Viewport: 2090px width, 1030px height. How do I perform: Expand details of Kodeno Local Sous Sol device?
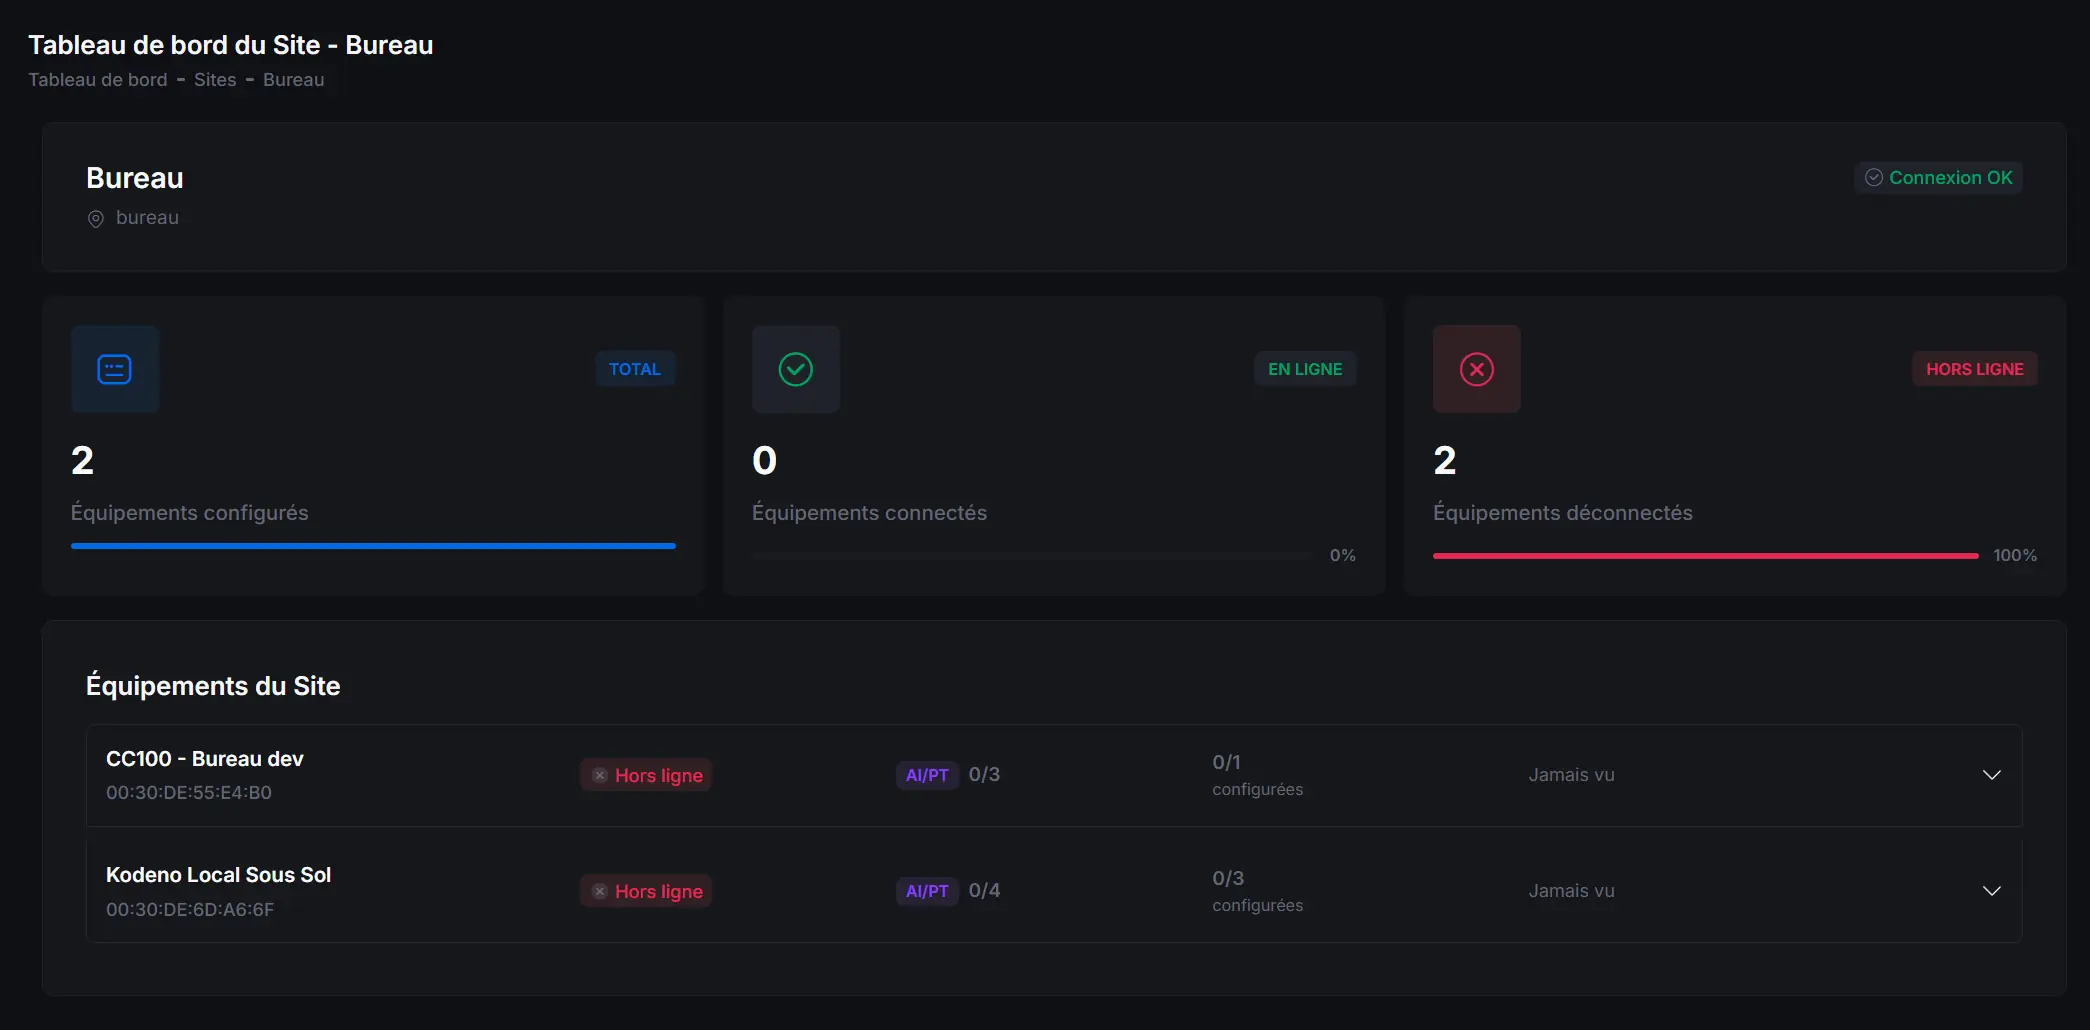coord(1992,890)
